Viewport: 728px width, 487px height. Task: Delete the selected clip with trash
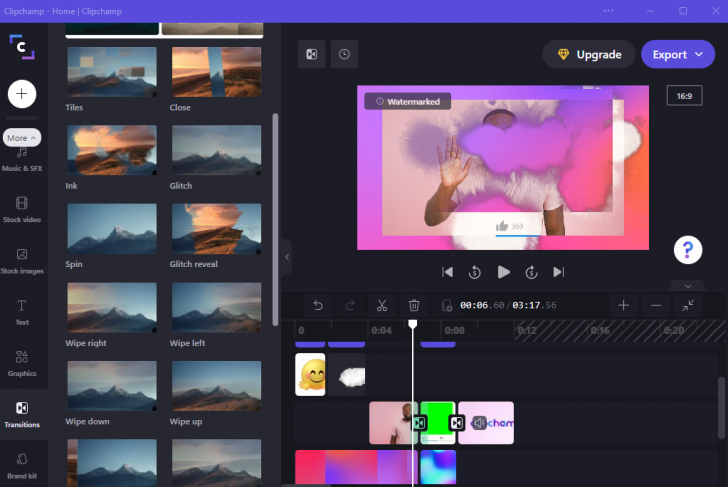point(414,305)
